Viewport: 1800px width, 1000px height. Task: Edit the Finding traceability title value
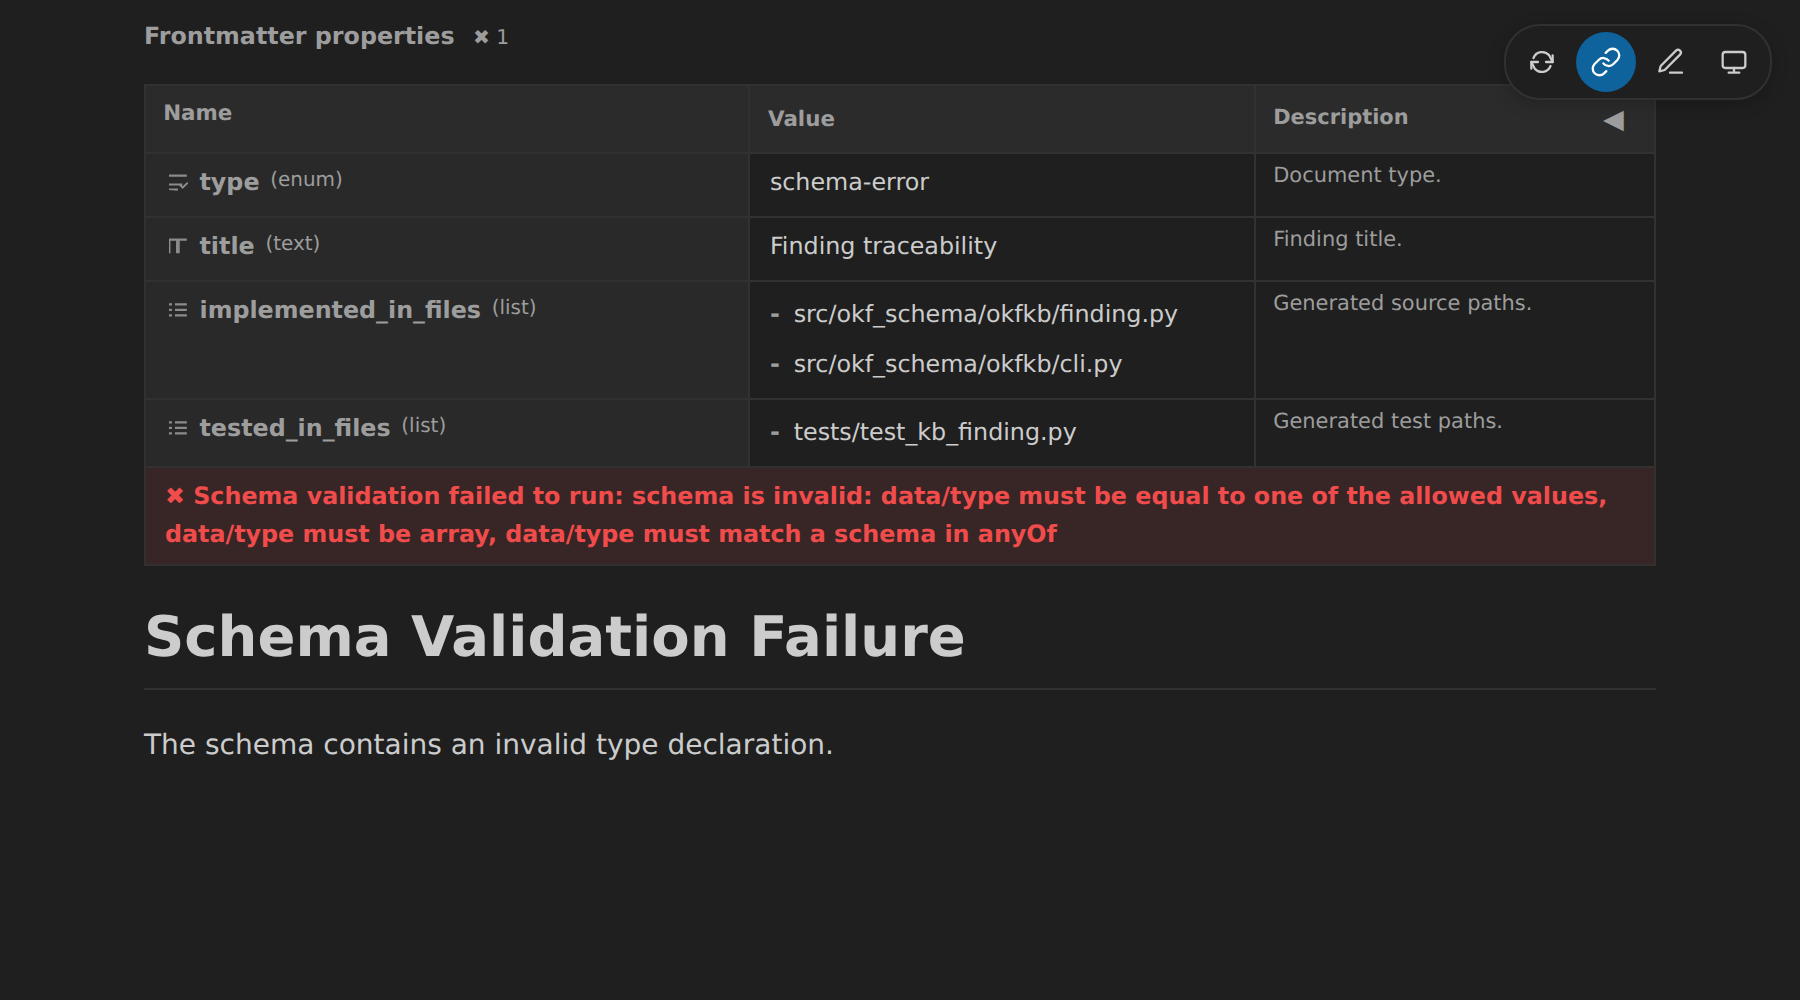(x=883, y=246)
